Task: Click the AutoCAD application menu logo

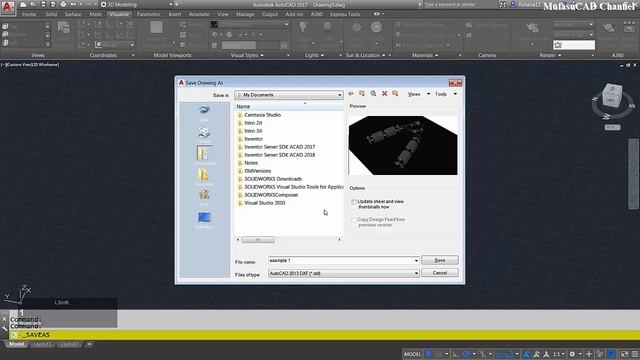Action: tap(8, 8)
